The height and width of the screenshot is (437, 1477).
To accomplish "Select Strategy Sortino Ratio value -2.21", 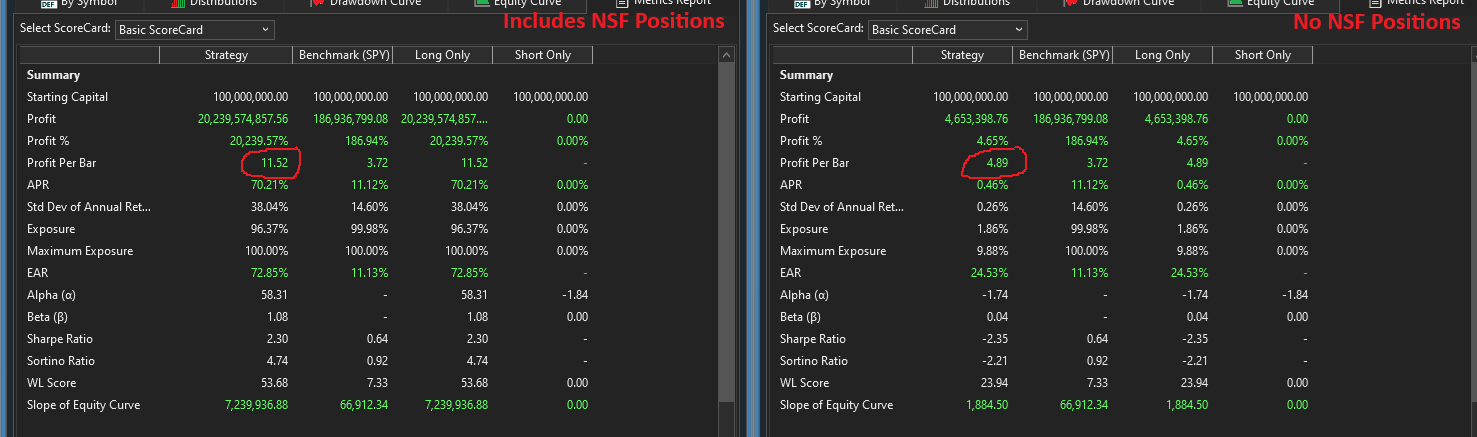I will pos(994,361).
